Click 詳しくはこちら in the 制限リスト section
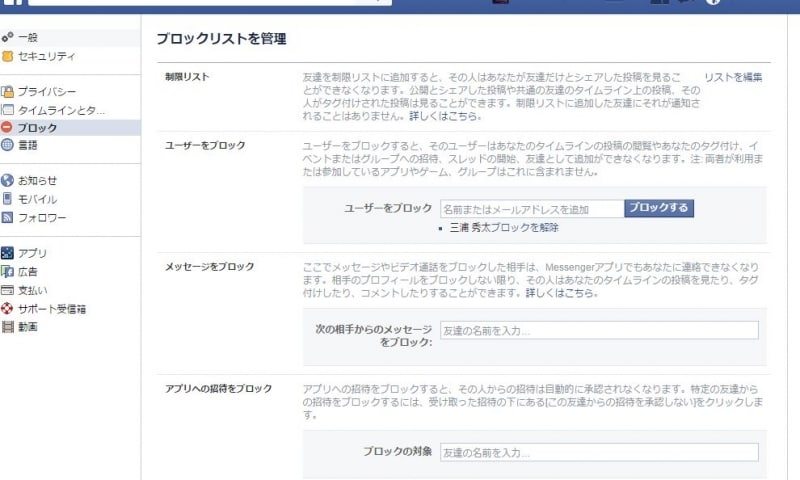 [445, 116]
